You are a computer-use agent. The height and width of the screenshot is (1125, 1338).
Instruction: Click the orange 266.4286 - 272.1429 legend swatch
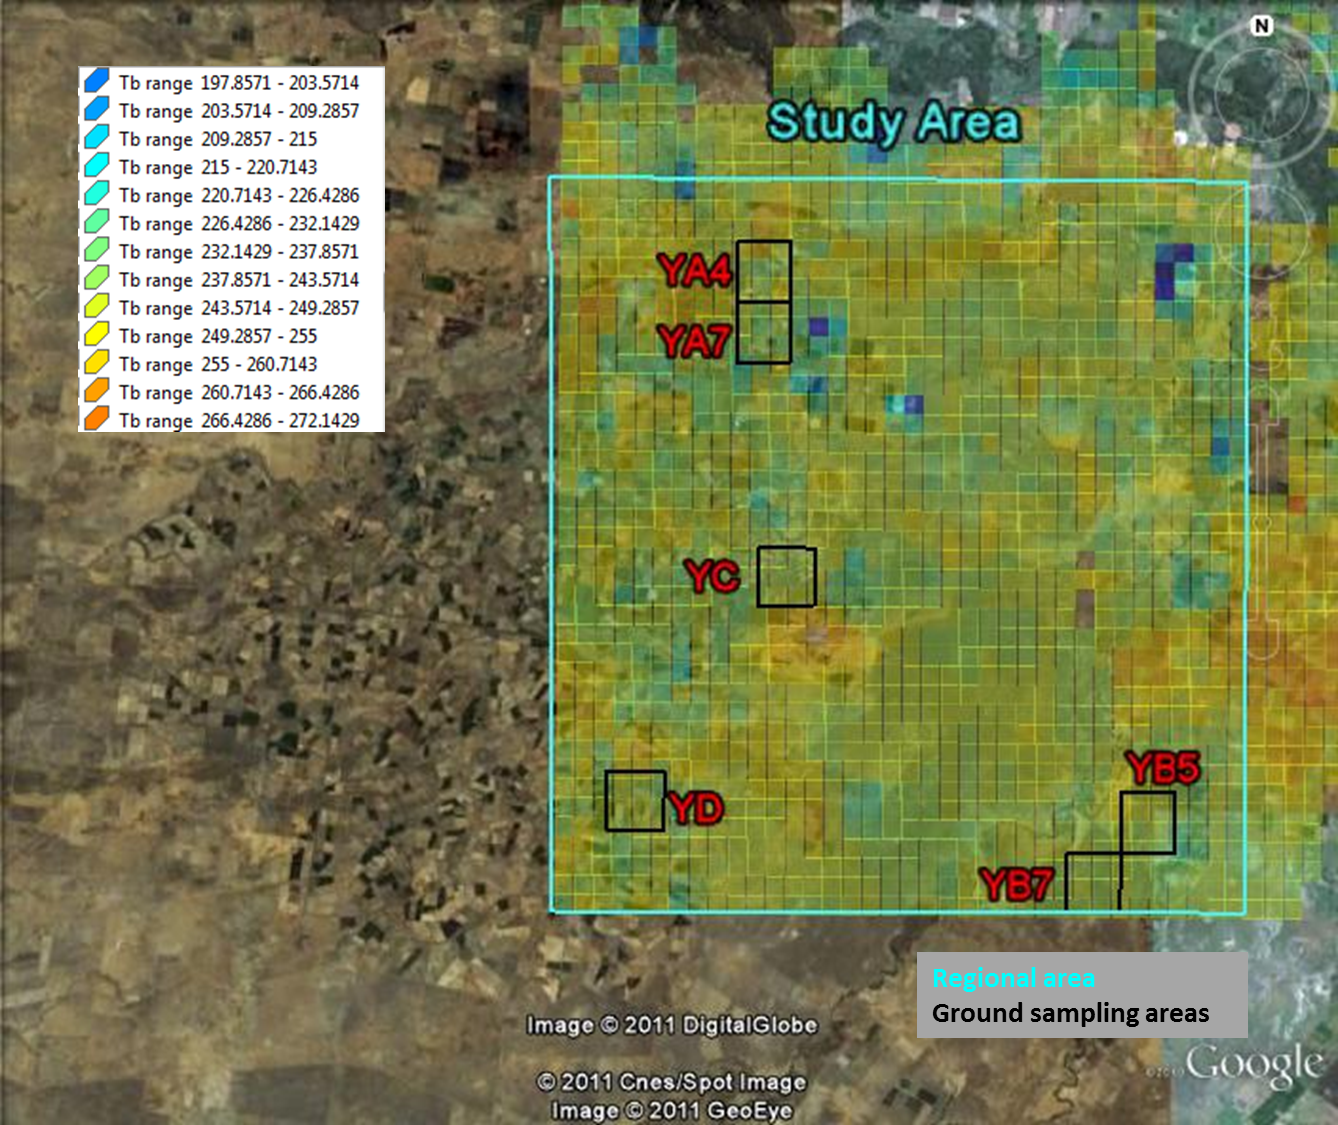click(x=97, y=418)
